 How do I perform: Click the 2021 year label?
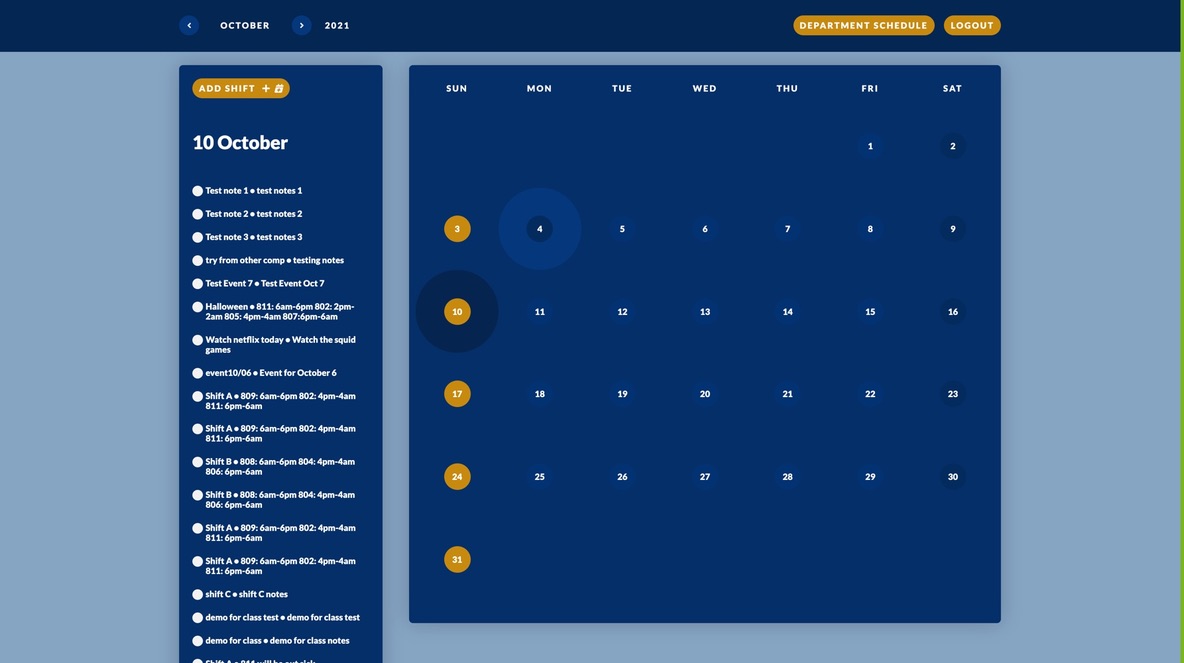coord(337,26)
